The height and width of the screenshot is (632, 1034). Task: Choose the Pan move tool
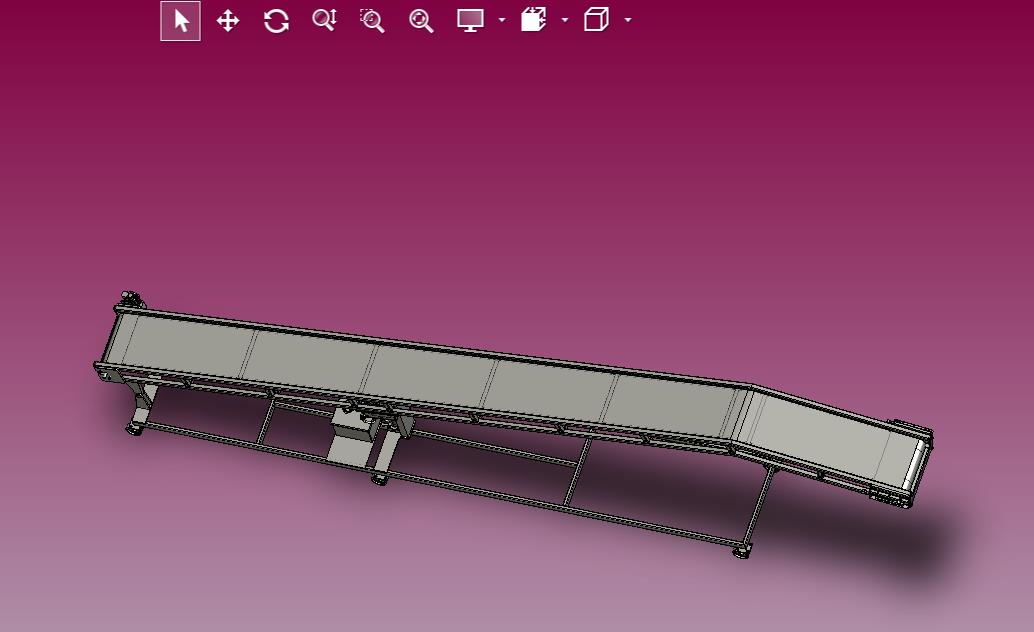point(228,21)
